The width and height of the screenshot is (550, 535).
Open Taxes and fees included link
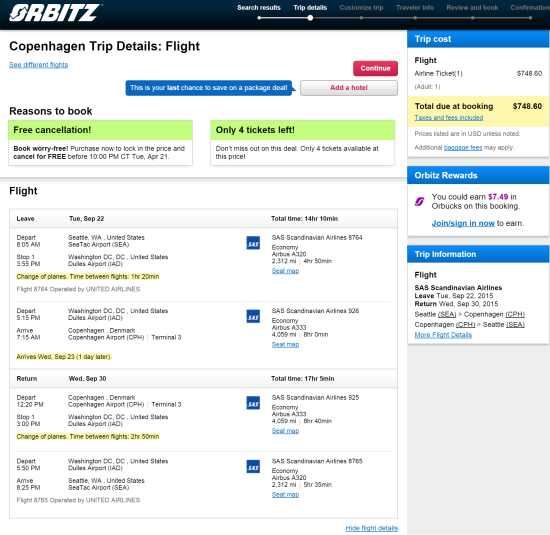pyautogui.click(x=449, y=118)
